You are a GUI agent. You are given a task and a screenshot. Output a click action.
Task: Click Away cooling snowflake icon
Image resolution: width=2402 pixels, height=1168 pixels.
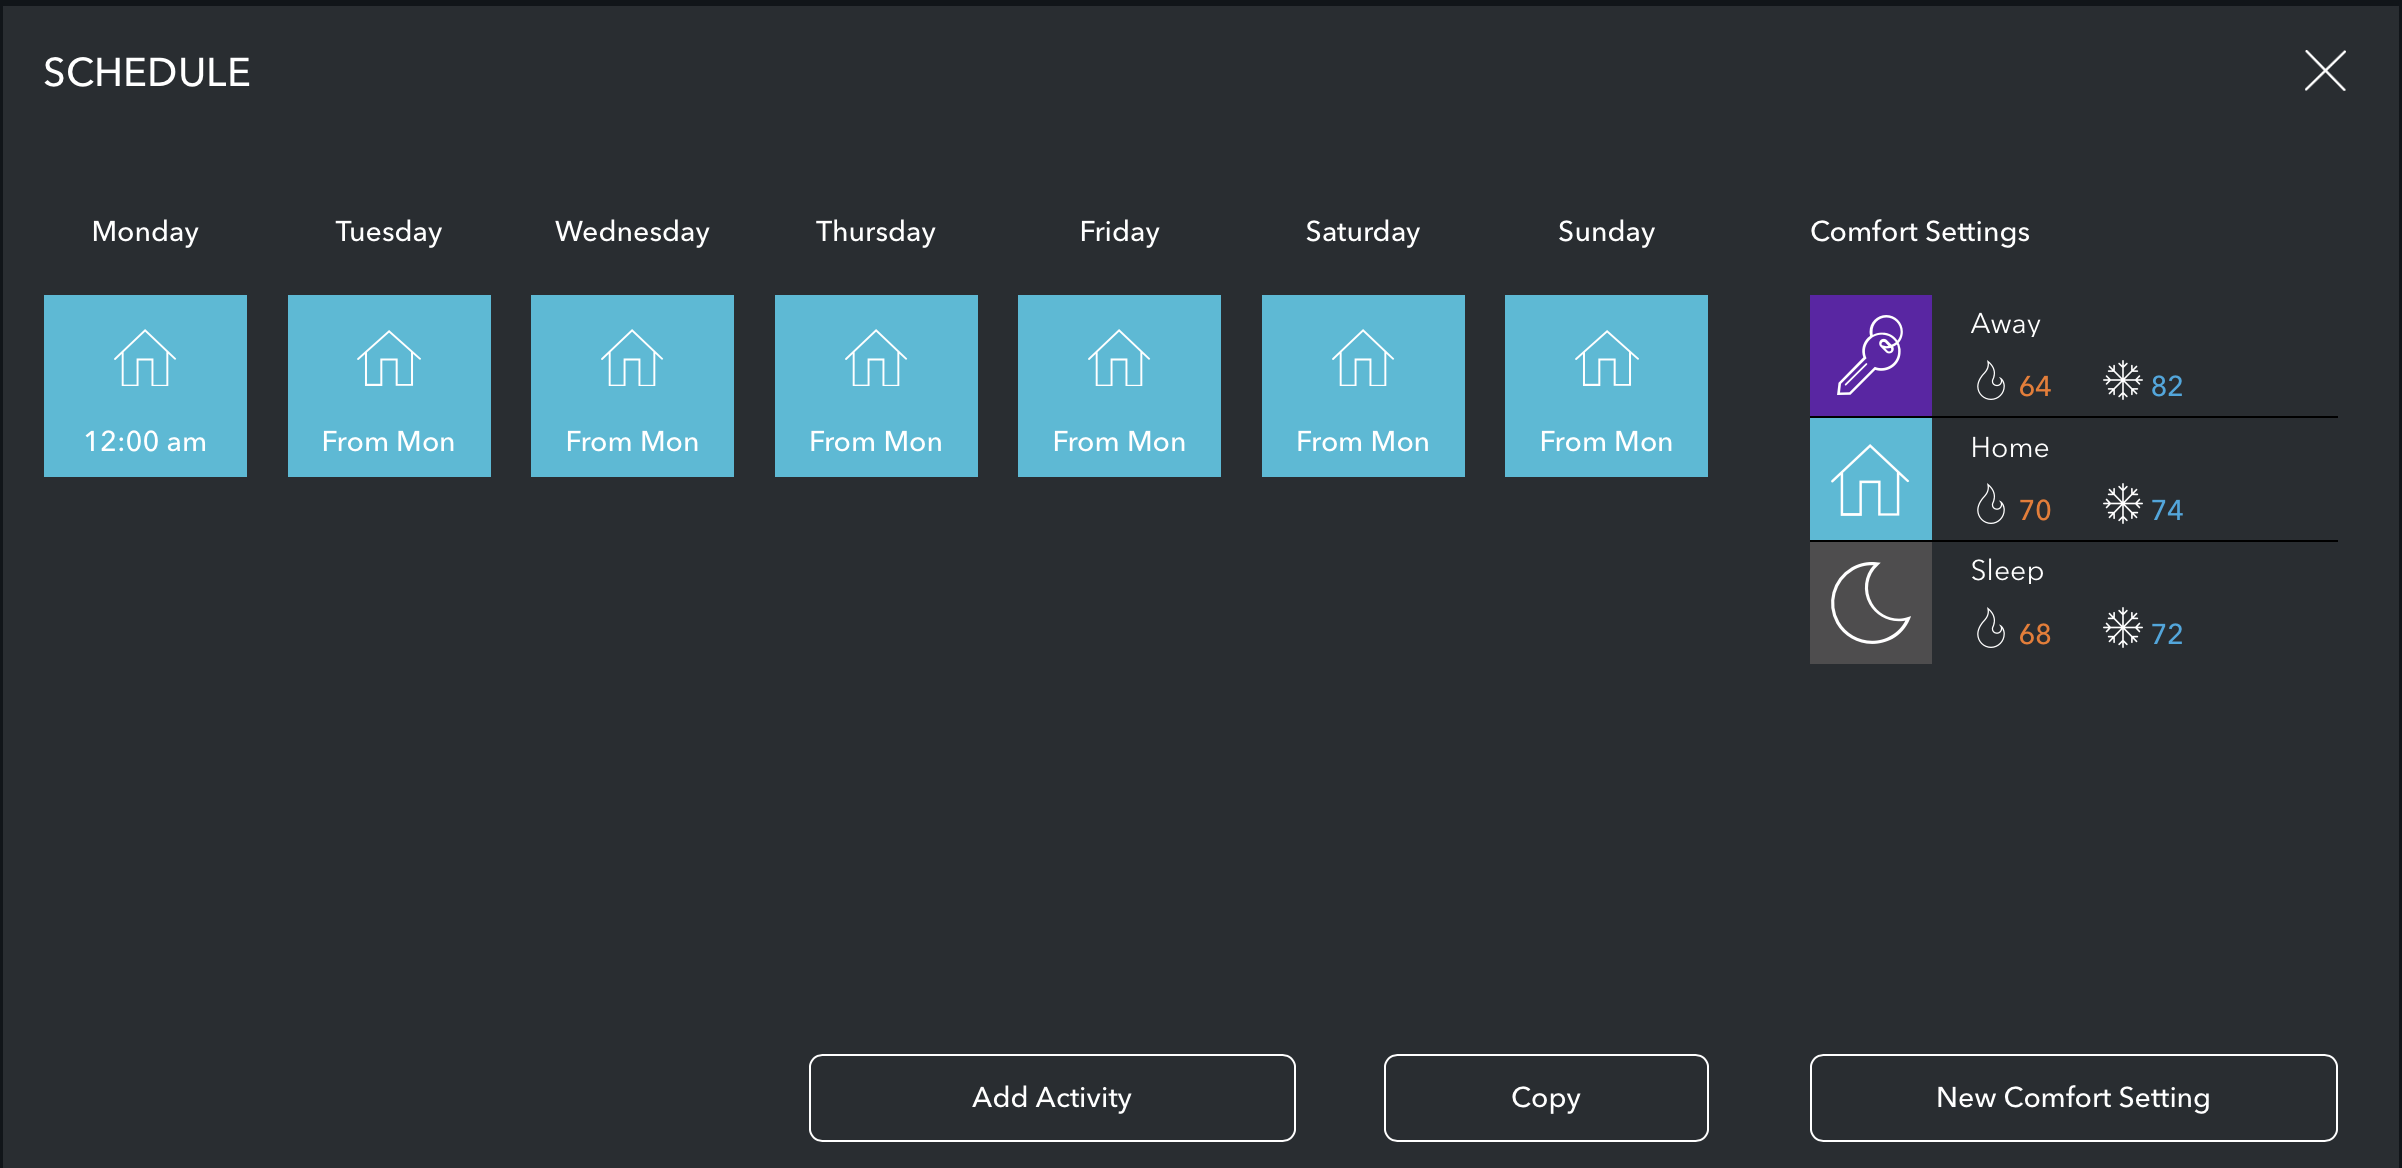coord(2122,382)
